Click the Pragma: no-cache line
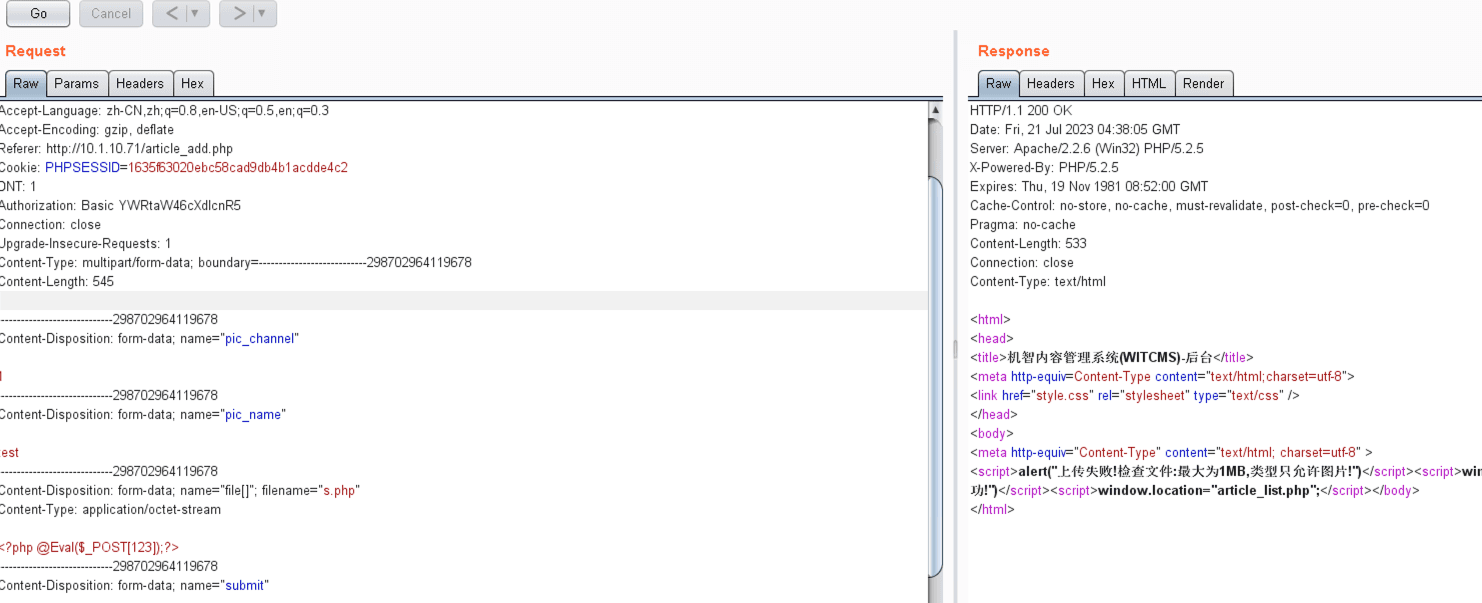This screenshot has height=603, width=1482. coord(1023,225)
